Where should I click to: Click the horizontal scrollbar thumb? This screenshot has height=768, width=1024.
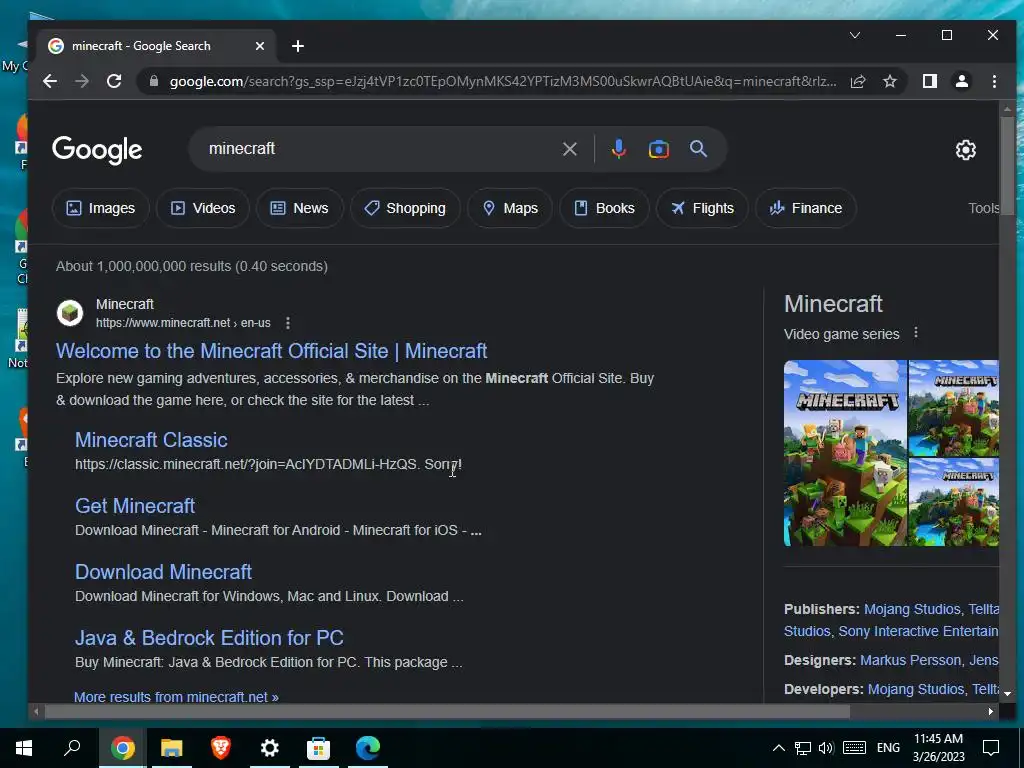[447, 711]
